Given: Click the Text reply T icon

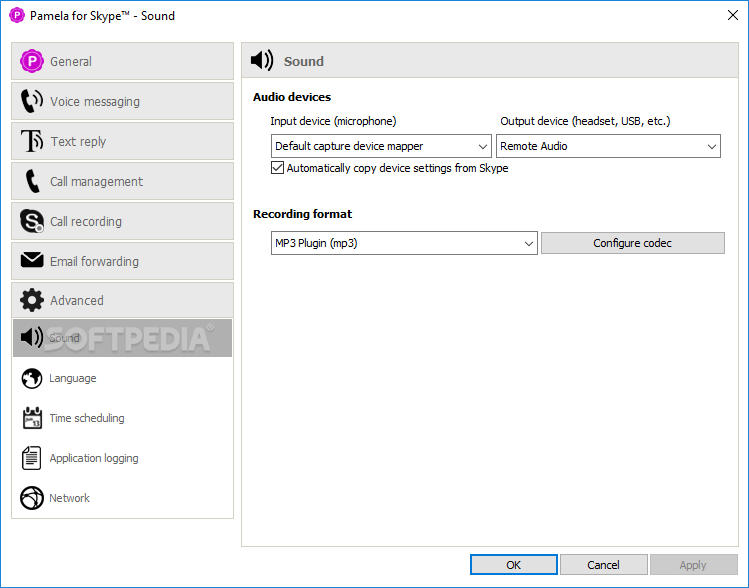Looking at the screenshot, I should tap(32, 141).
